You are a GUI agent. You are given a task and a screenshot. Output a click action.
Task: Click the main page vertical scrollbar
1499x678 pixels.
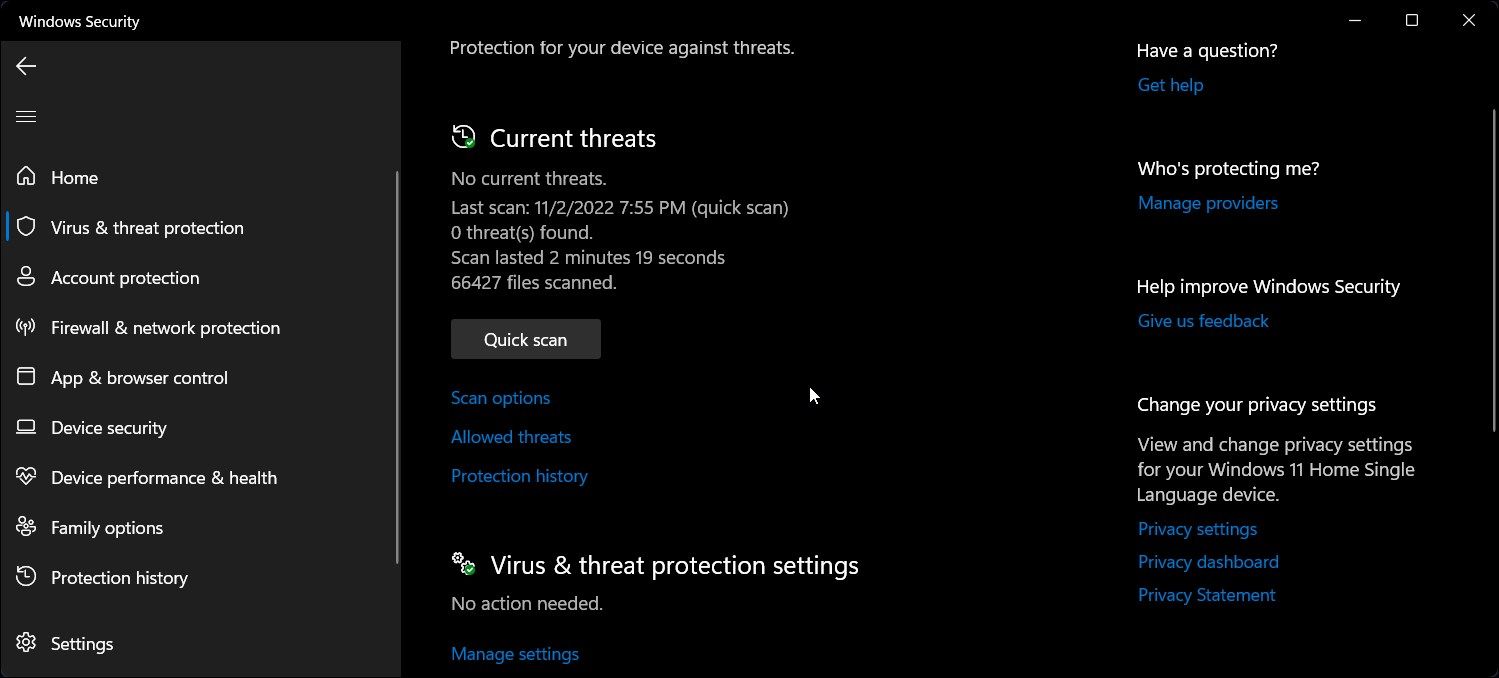(1494, 270)
